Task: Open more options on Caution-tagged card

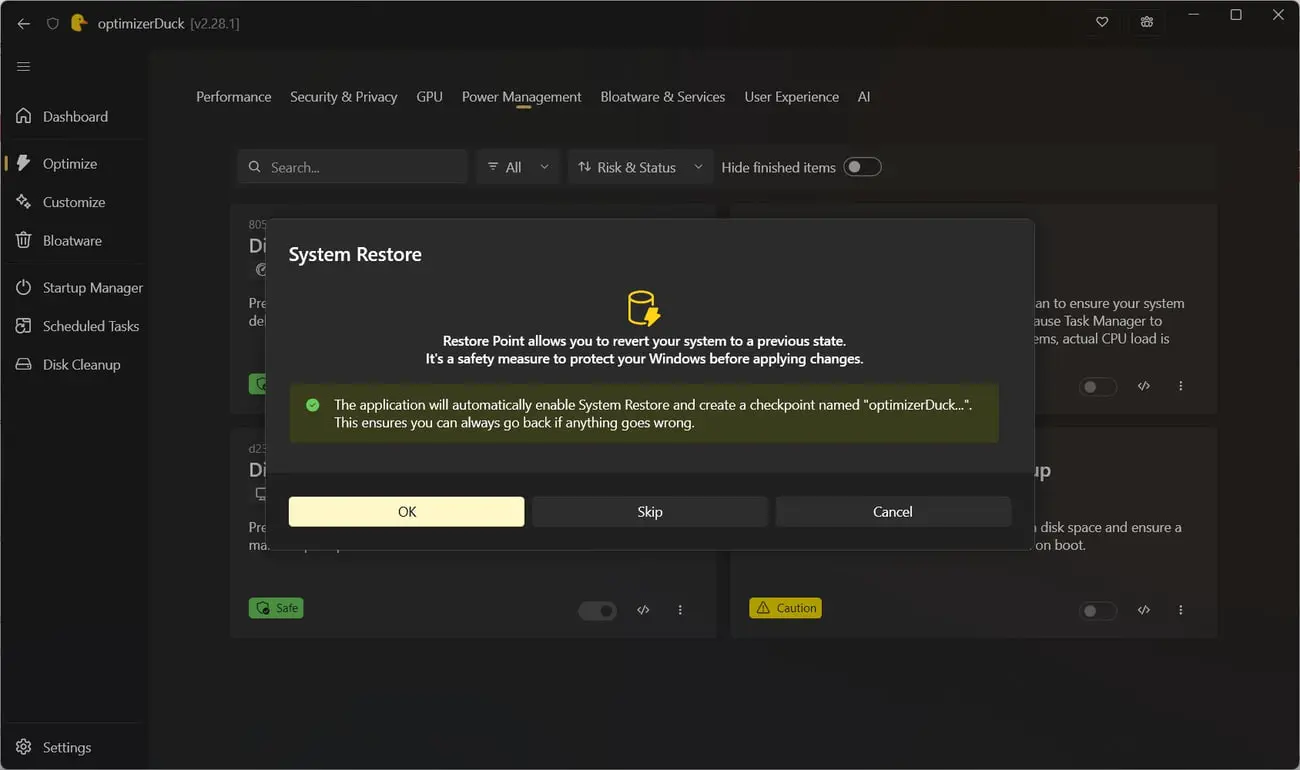Action: [x=1181, y=610]
